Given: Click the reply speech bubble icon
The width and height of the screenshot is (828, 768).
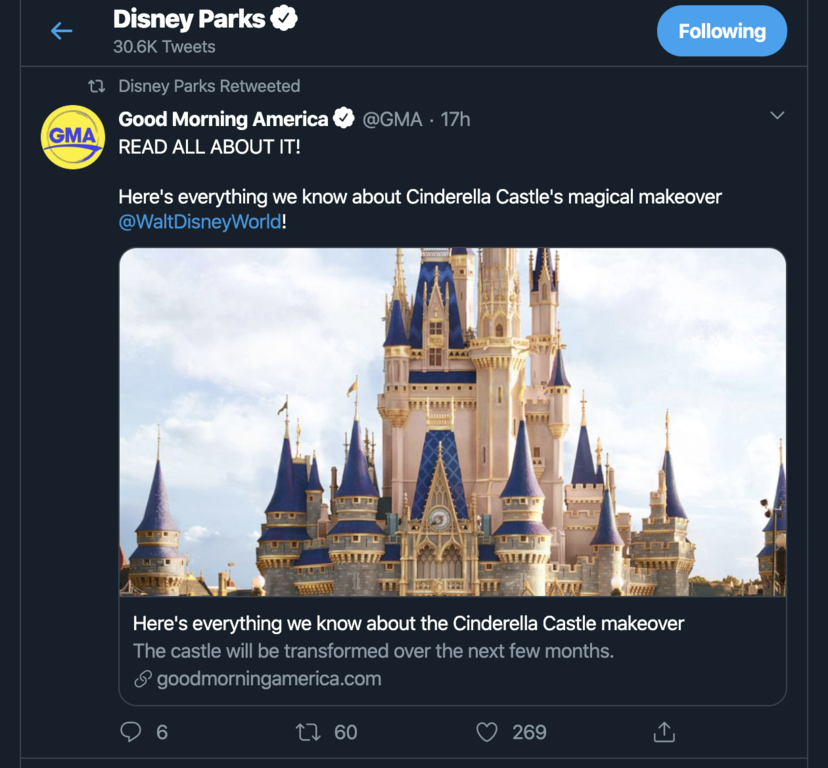Looking at the screenshot, I should pyautogui.click(x=131, y=732).
